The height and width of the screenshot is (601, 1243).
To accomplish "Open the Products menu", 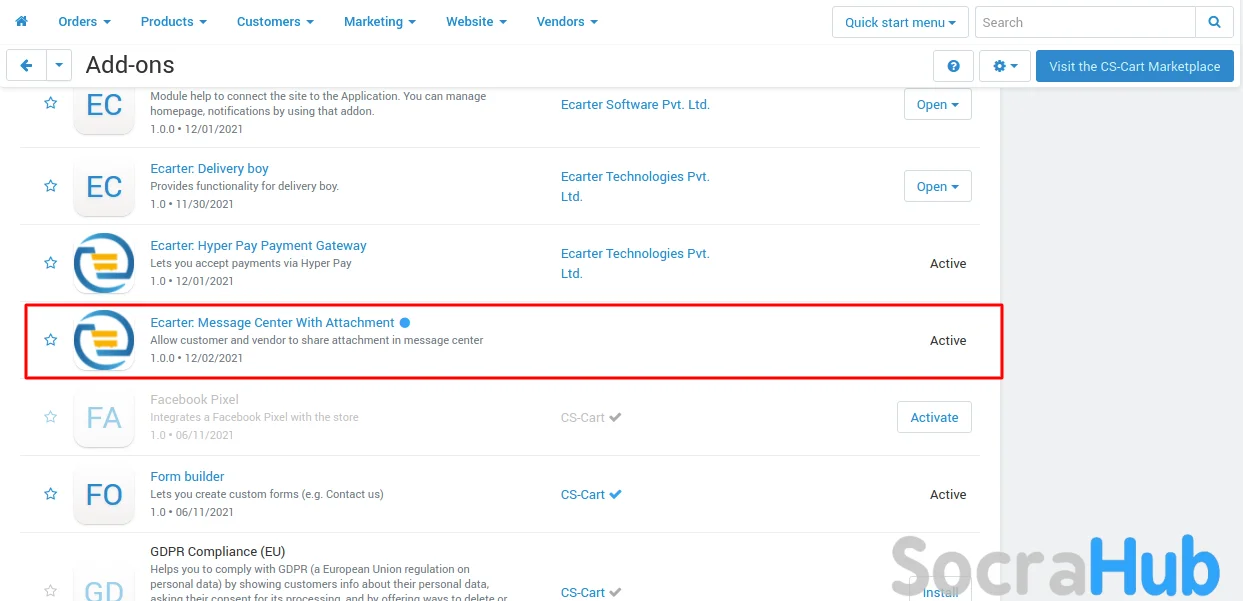I will [x=174, y=22].
